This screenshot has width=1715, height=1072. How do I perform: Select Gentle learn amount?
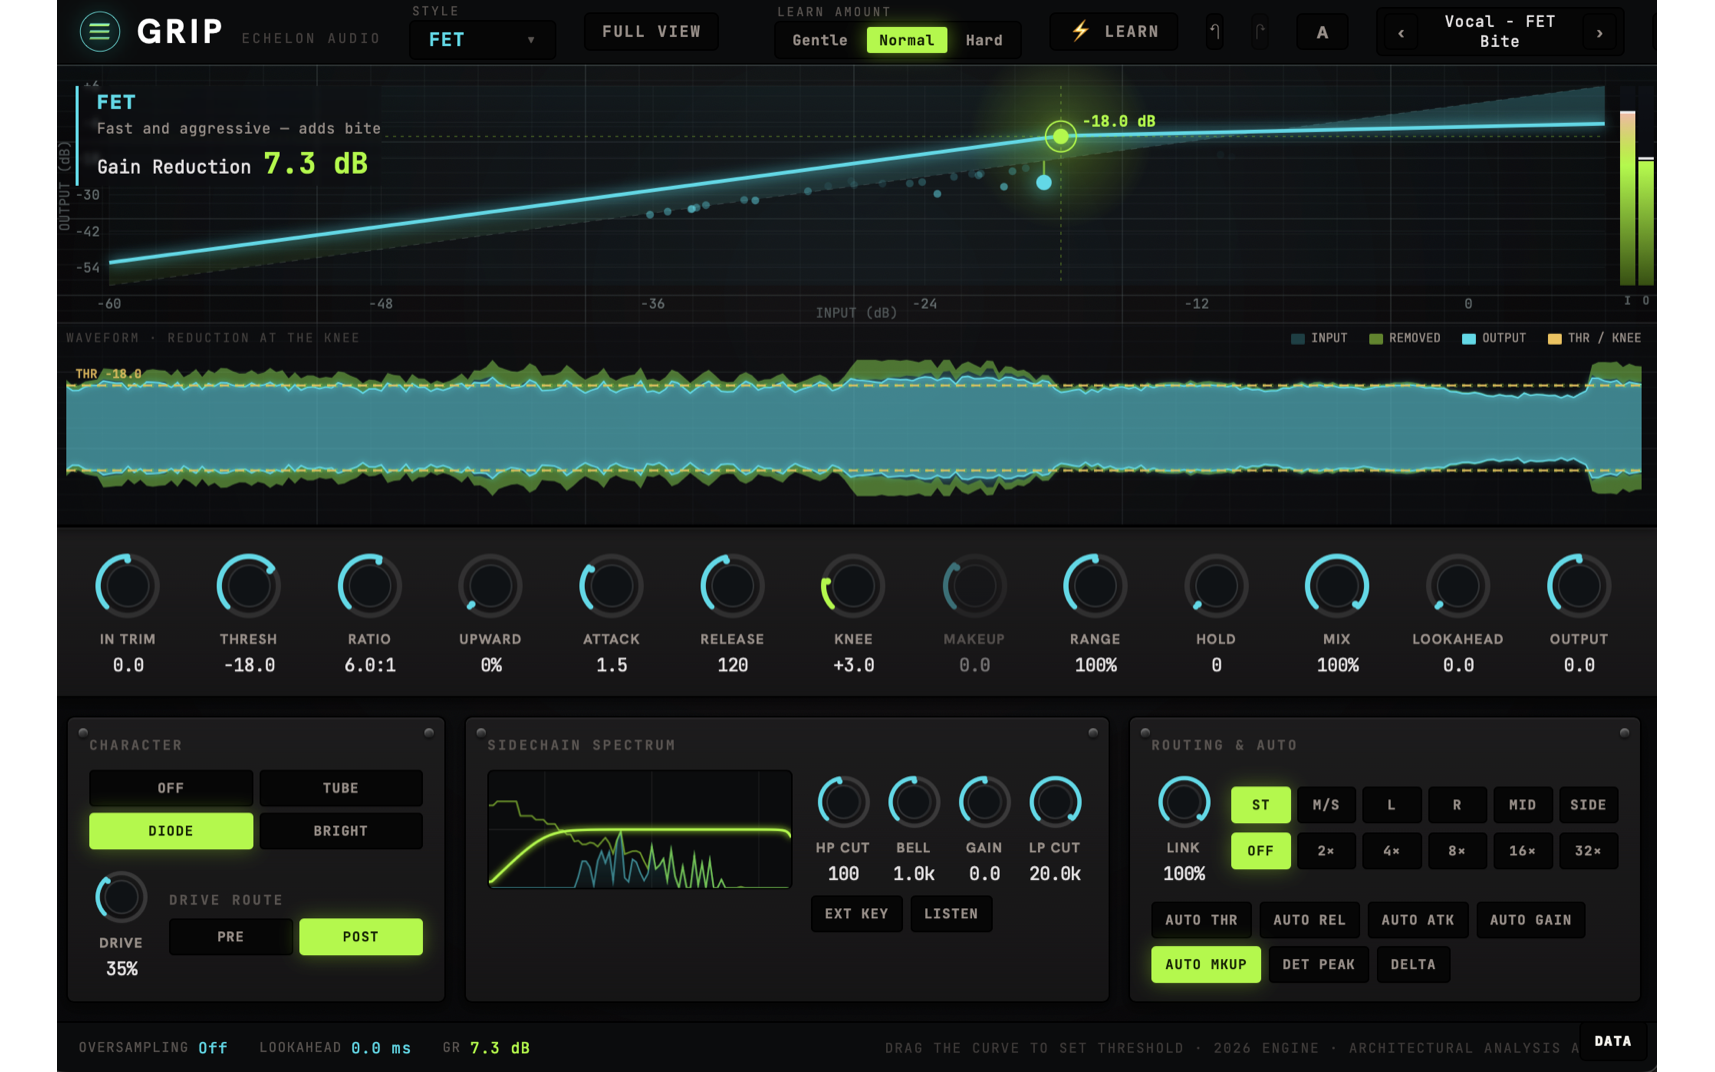coord(820,40)
